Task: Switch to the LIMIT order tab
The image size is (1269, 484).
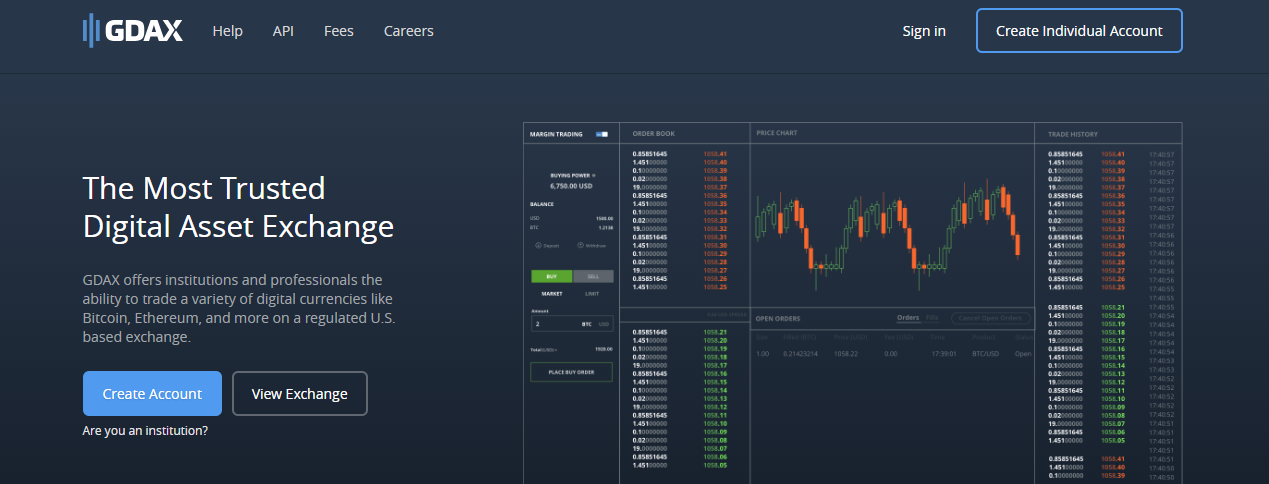Action: (592, 294)
